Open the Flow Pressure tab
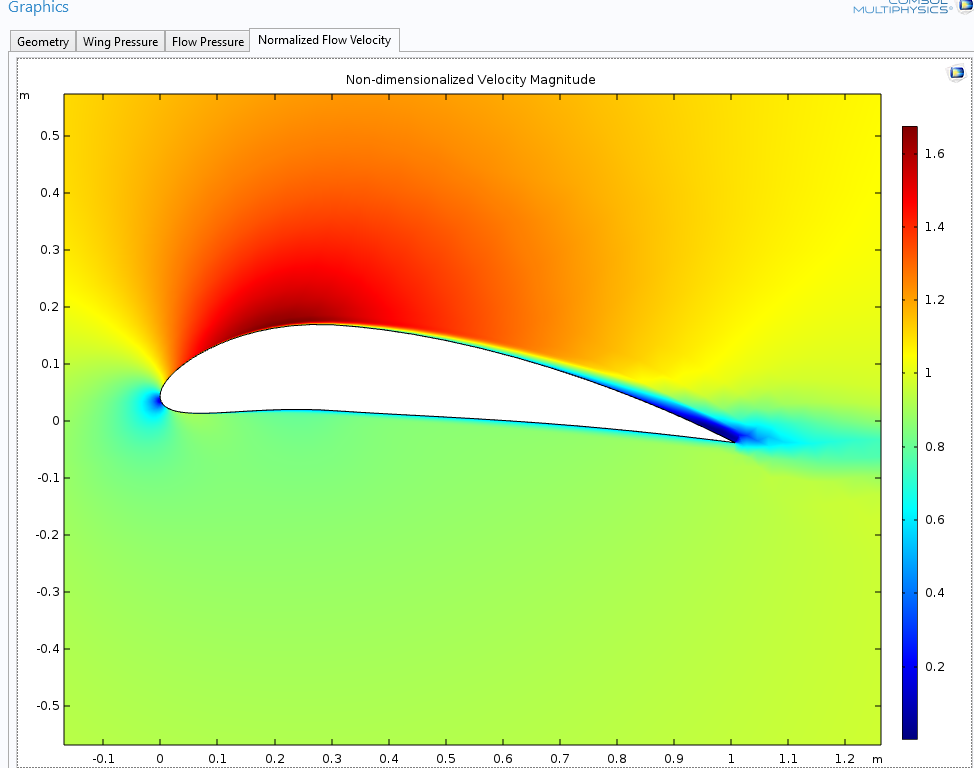Screen dimensions: 974x768 [x=207, y=42]
